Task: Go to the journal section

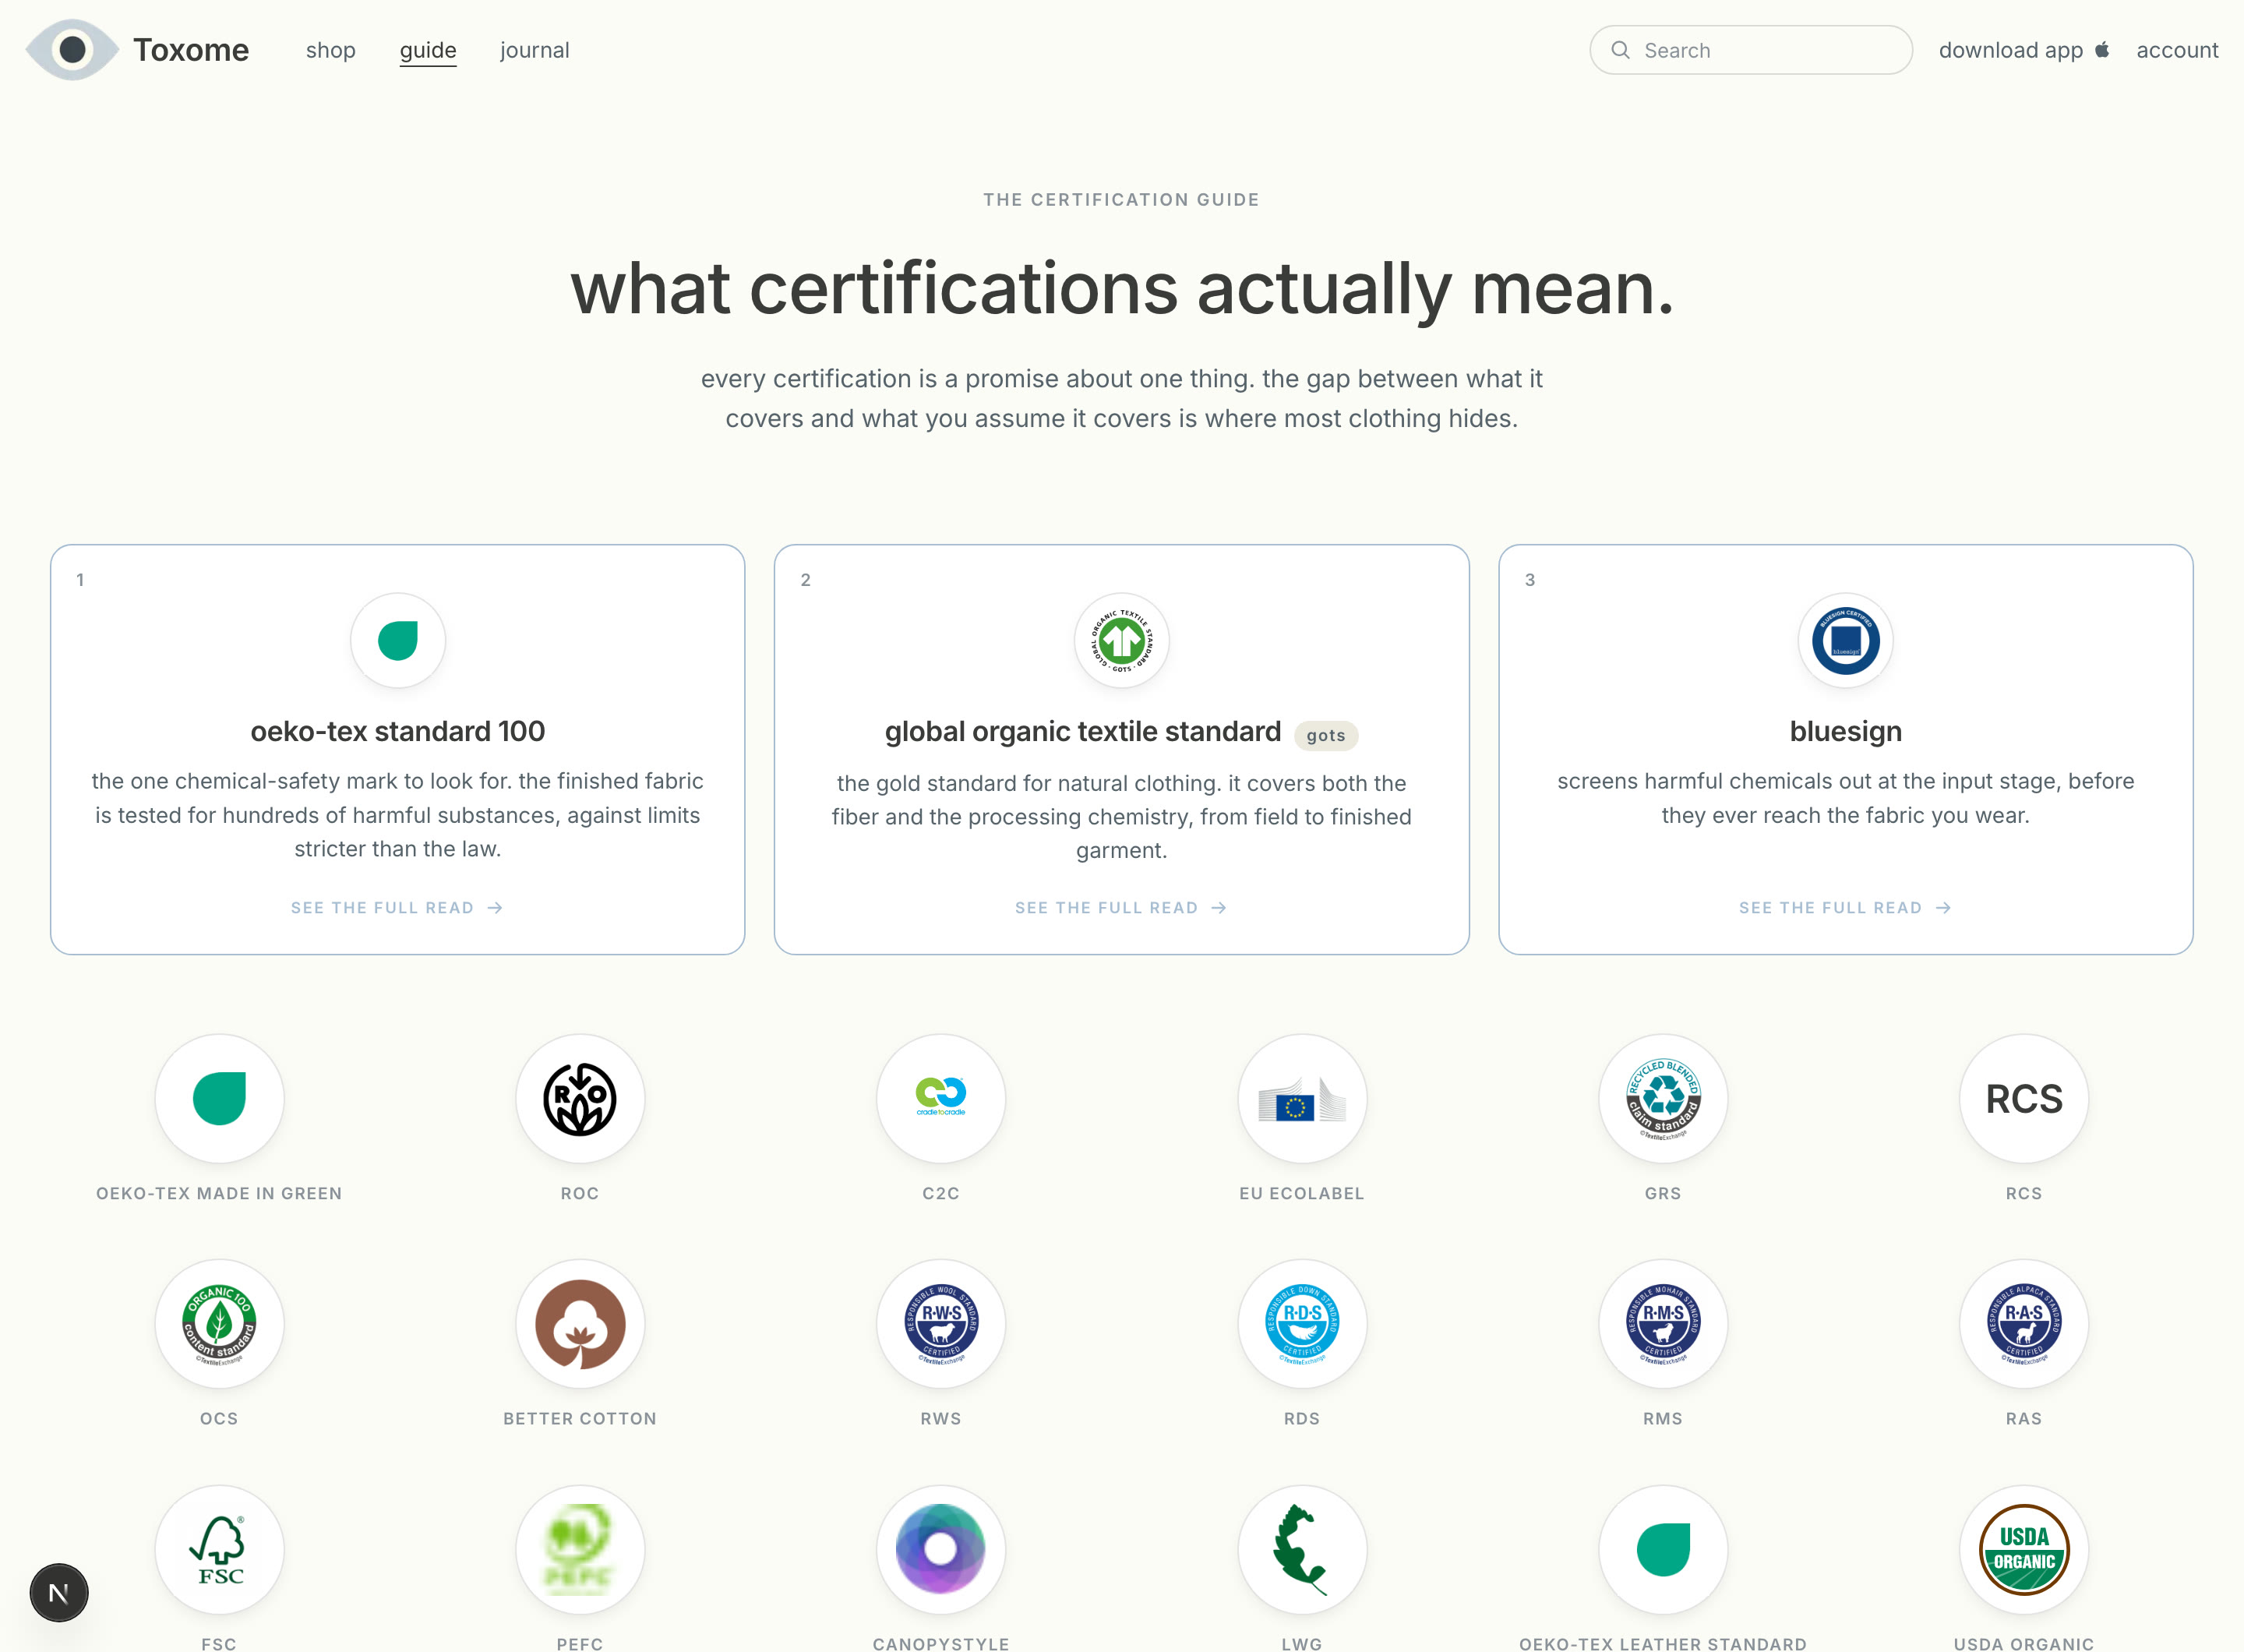Action: coord(535,50)
